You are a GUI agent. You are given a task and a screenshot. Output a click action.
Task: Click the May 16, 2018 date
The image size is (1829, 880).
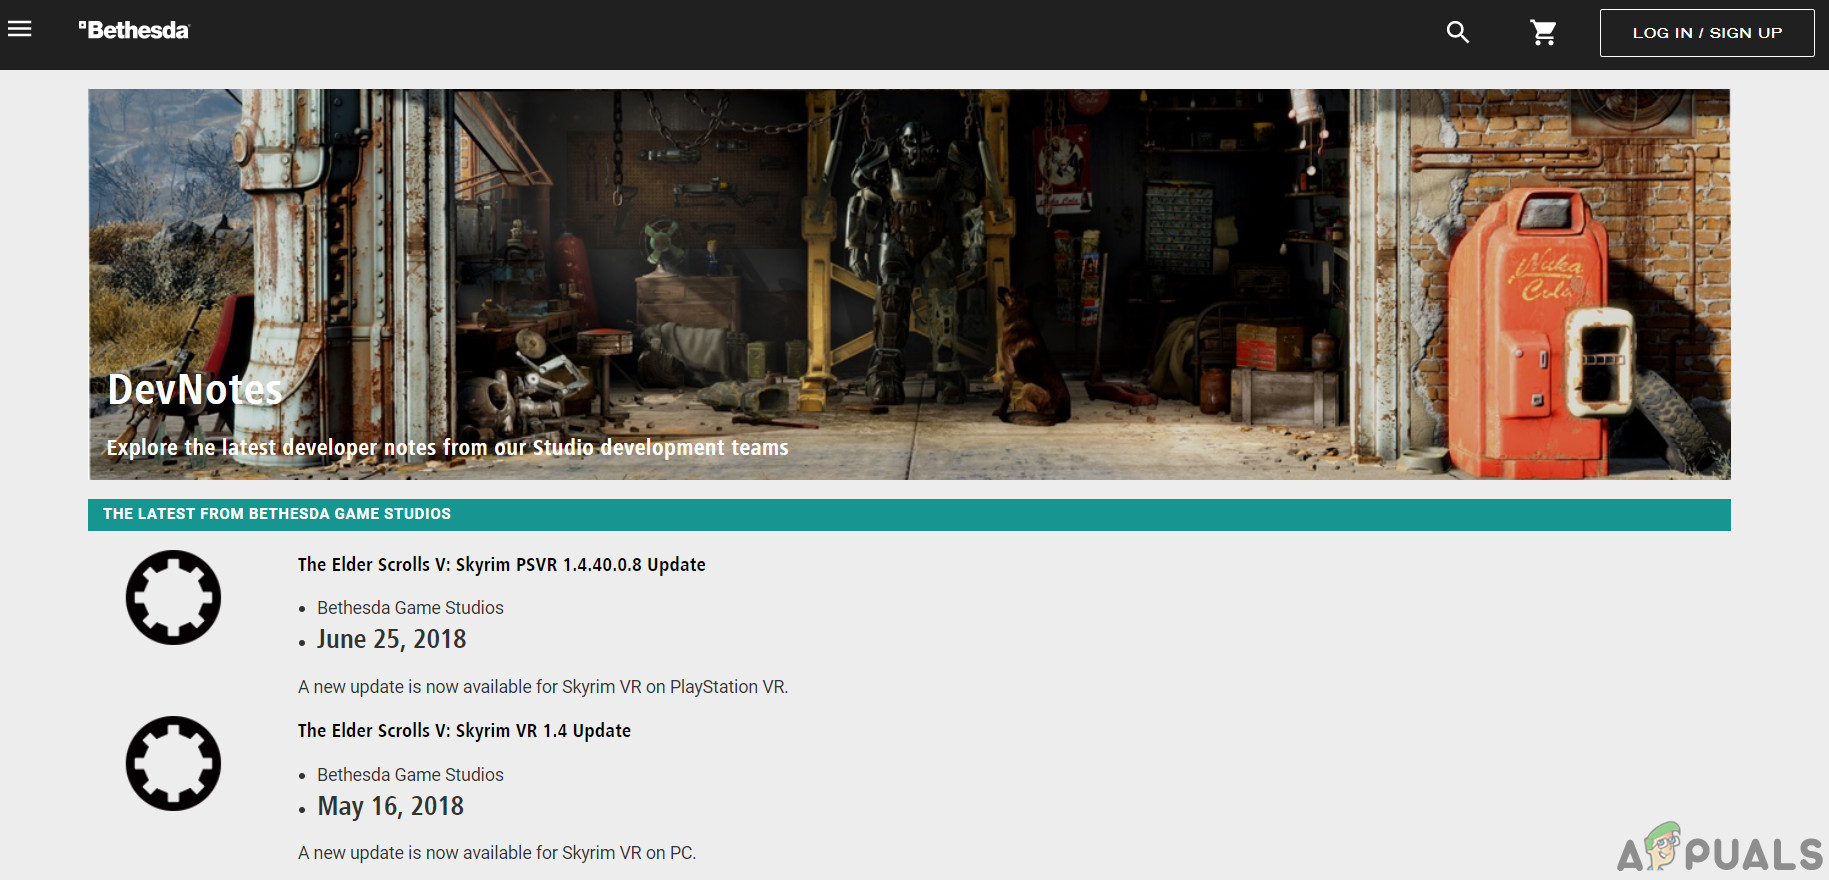point(391,806)
